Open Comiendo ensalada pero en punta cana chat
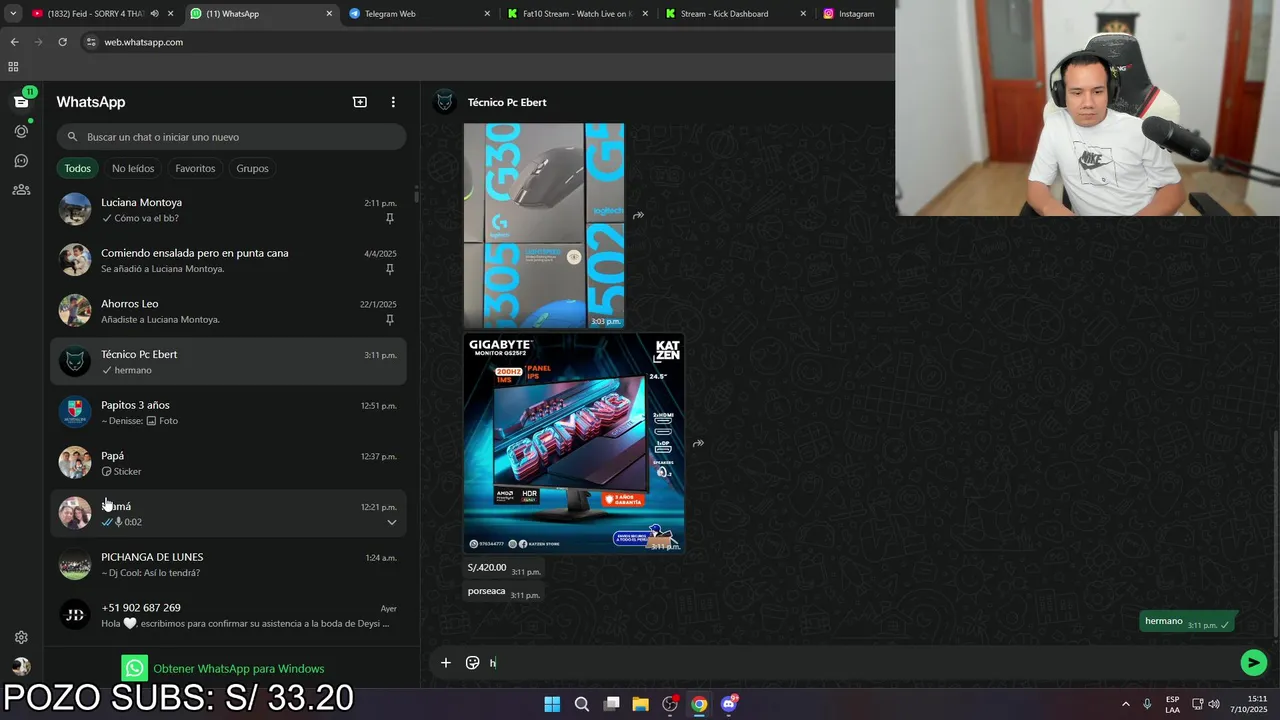Screen dimensions: 1280x720 click(228, 260)
